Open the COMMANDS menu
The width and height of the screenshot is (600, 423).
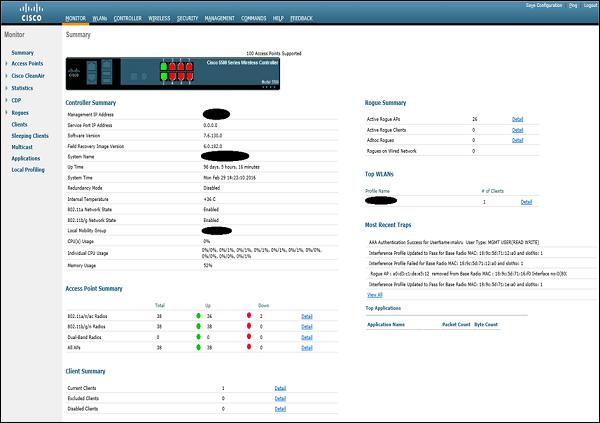click(253, 18)
